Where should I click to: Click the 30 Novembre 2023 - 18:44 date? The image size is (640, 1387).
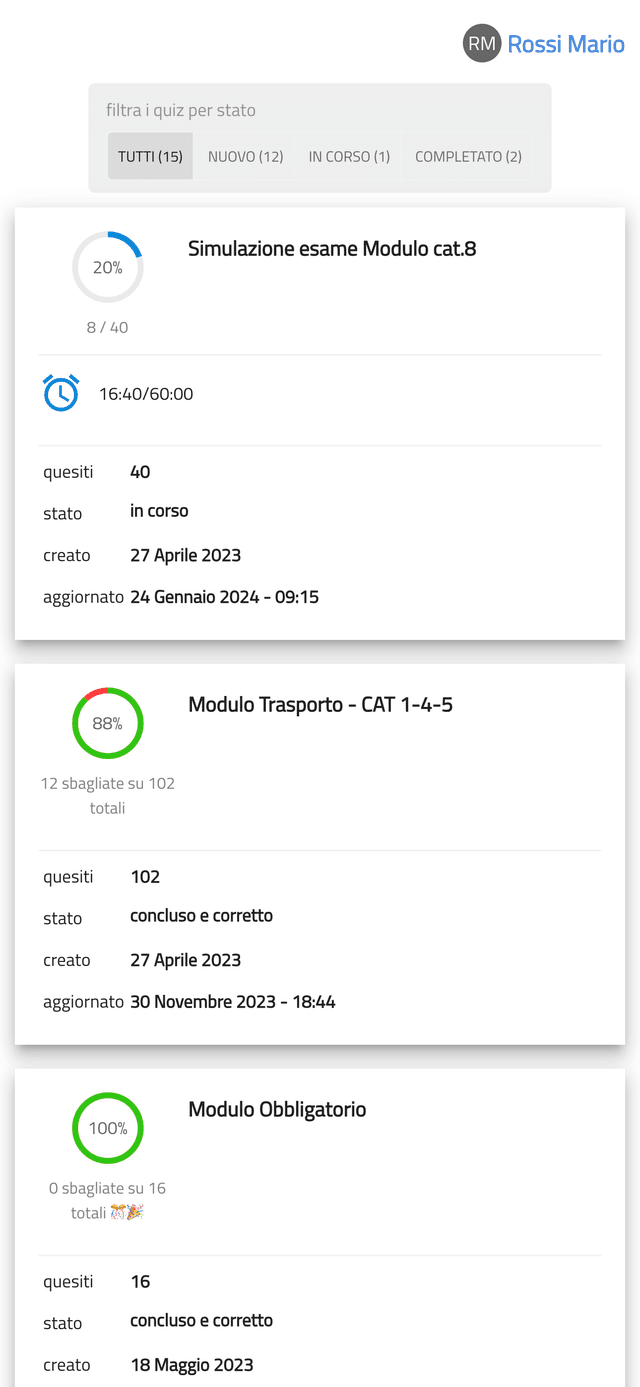(x=233, y=1001)
